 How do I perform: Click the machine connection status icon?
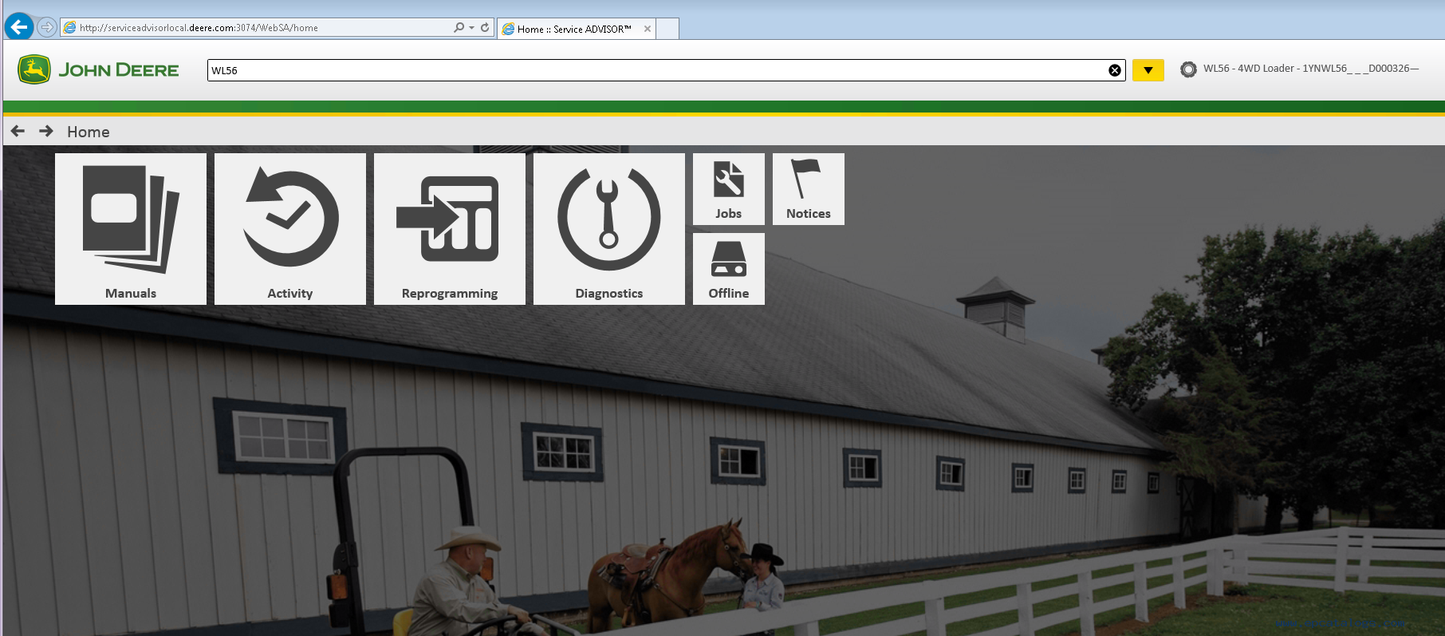coord(1188,70)
